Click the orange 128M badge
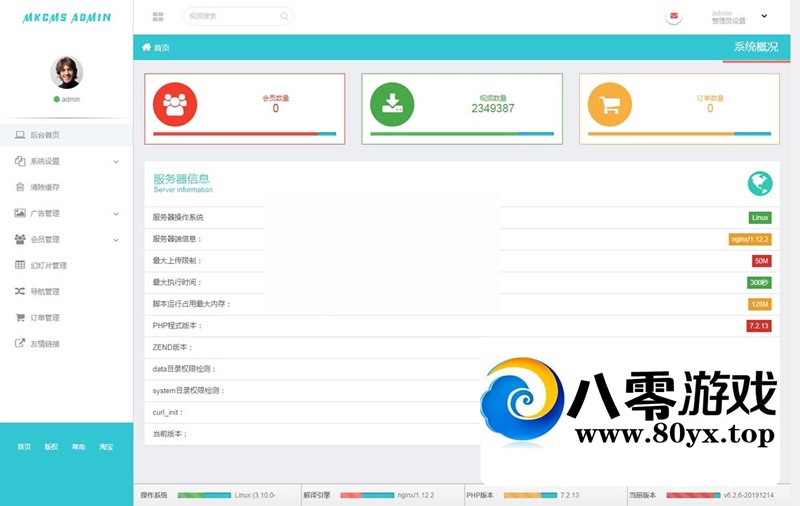The height and width of the screenshot is (506, 800). click(760, 304)
